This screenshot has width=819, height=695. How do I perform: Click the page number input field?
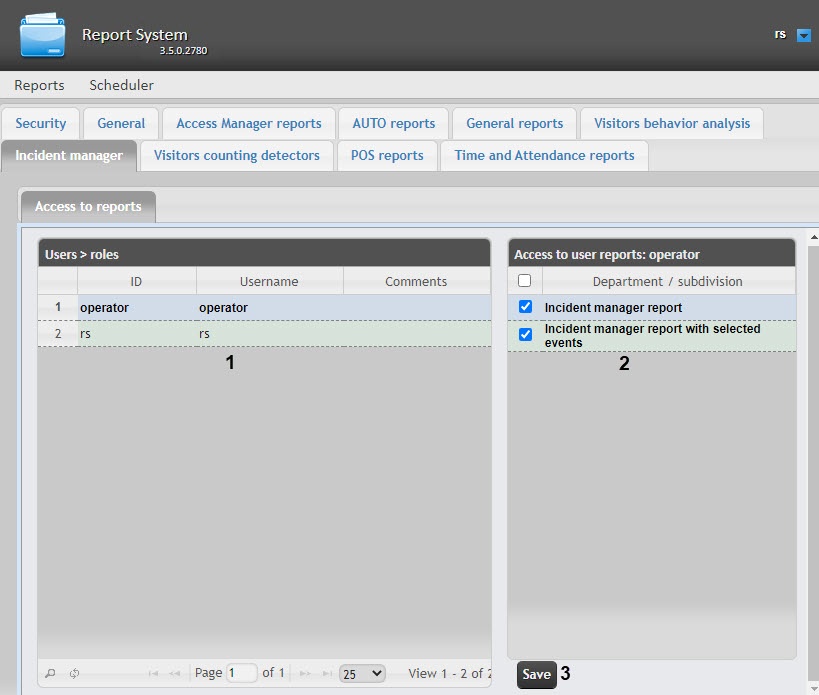(241, 674)
